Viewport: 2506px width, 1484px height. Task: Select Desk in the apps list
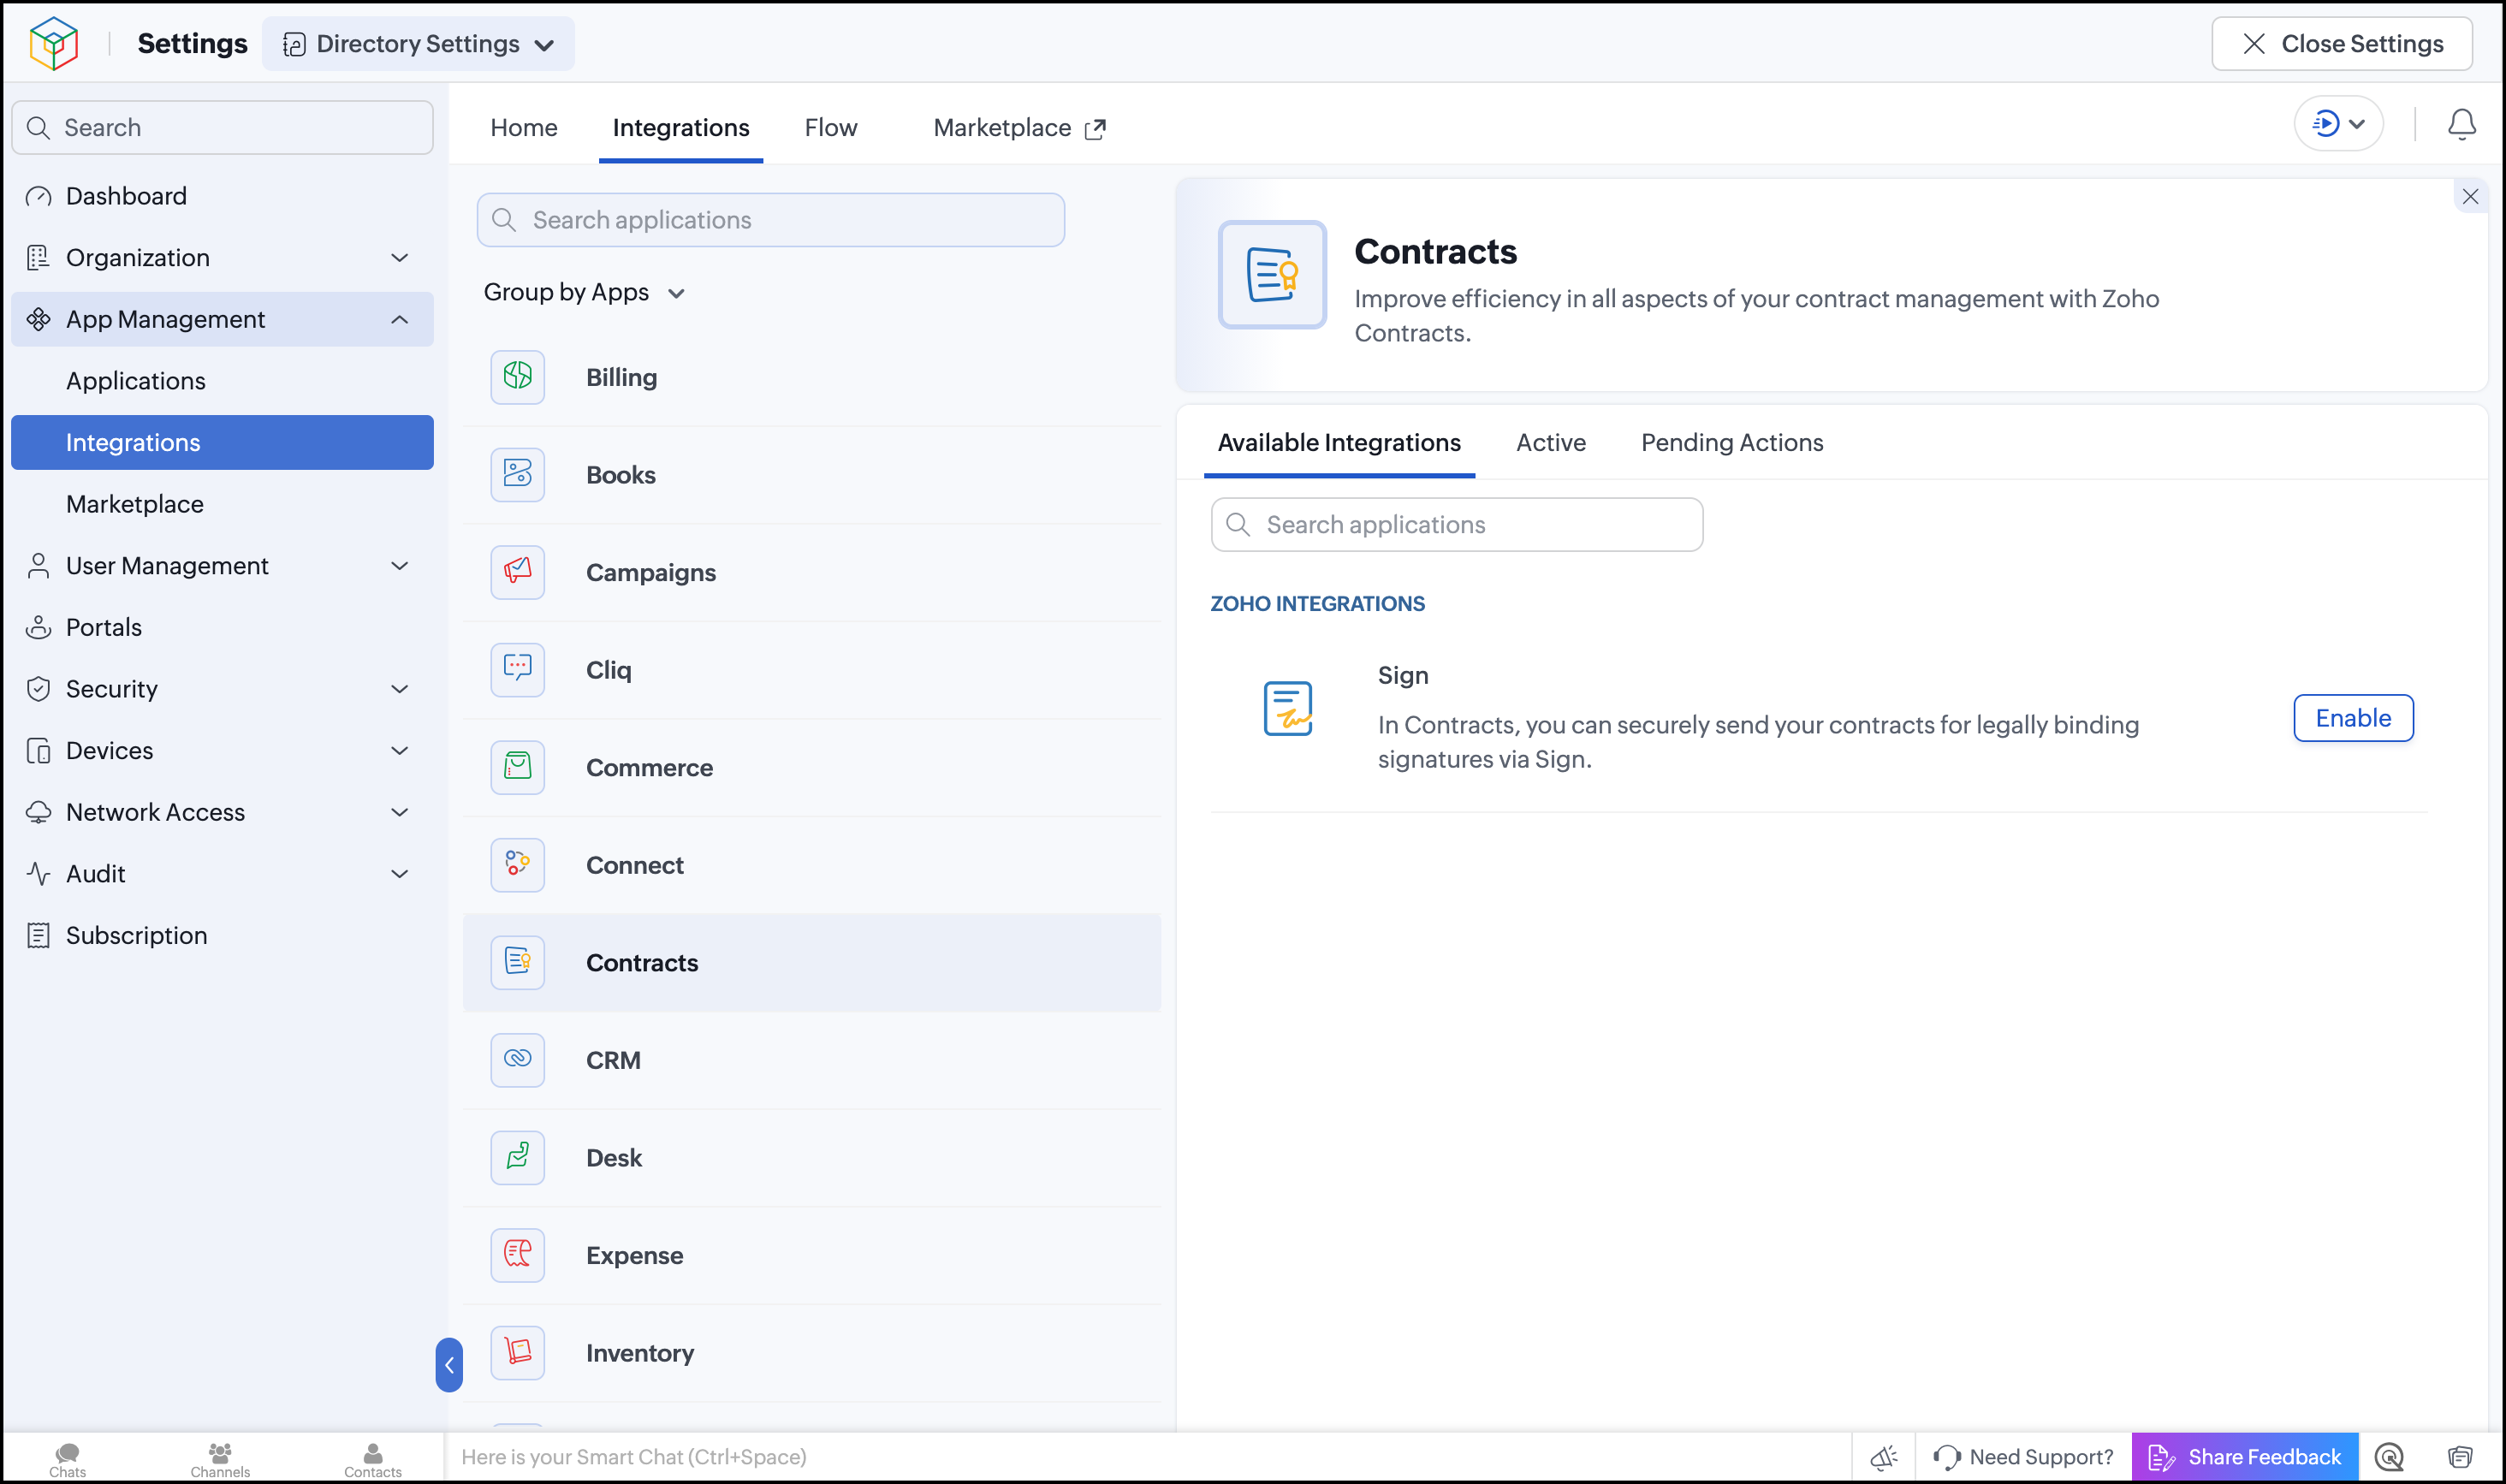811,1157
